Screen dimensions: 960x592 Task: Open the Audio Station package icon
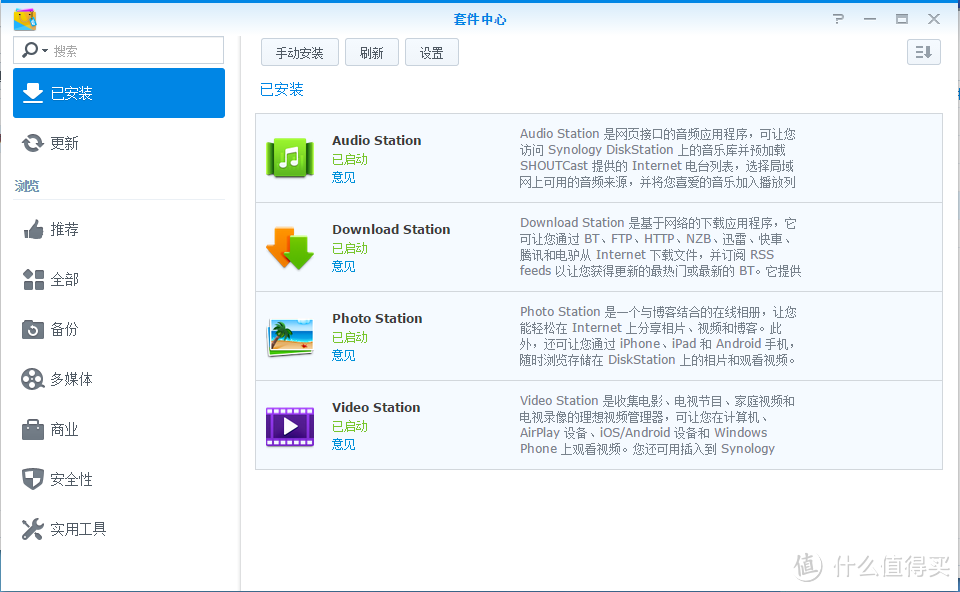click(x=290, y=158)
